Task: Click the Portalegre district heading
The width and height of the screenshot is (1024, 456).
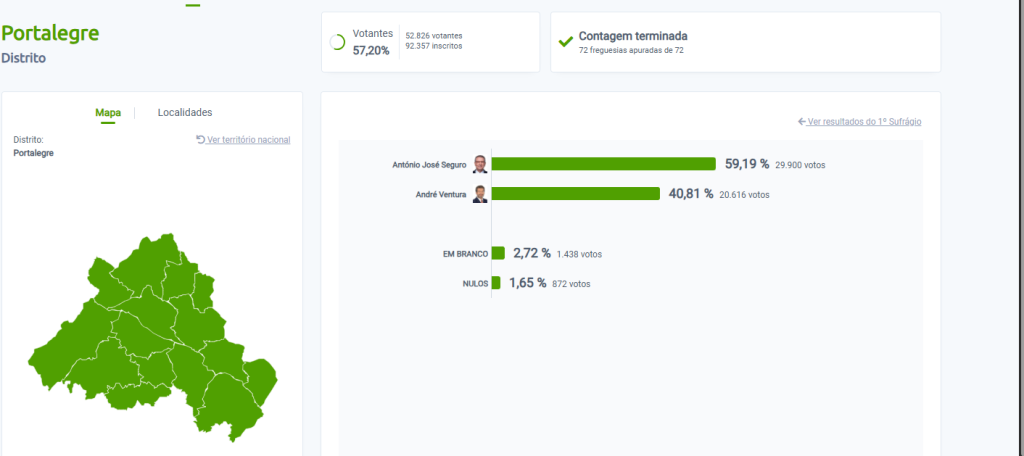Action: [50, 33]
